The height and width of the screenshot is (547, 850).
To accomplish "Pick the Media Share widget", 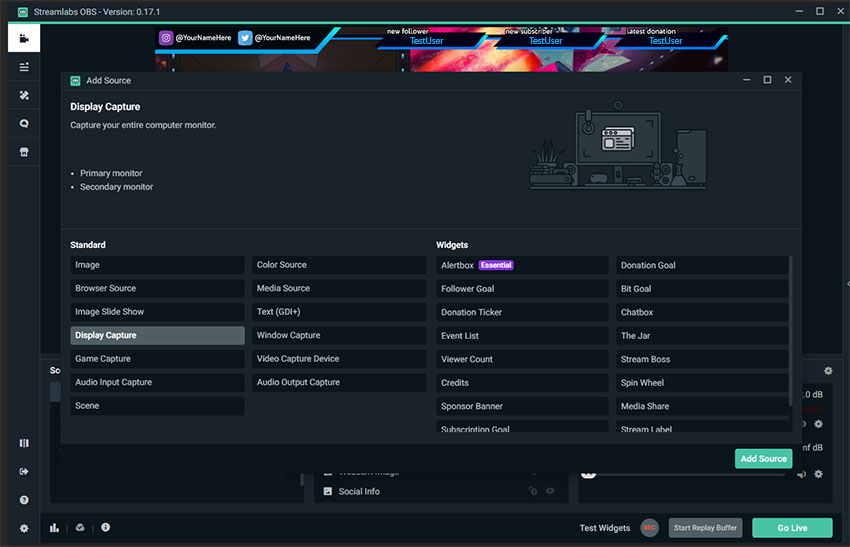I will tap(702, 406).
